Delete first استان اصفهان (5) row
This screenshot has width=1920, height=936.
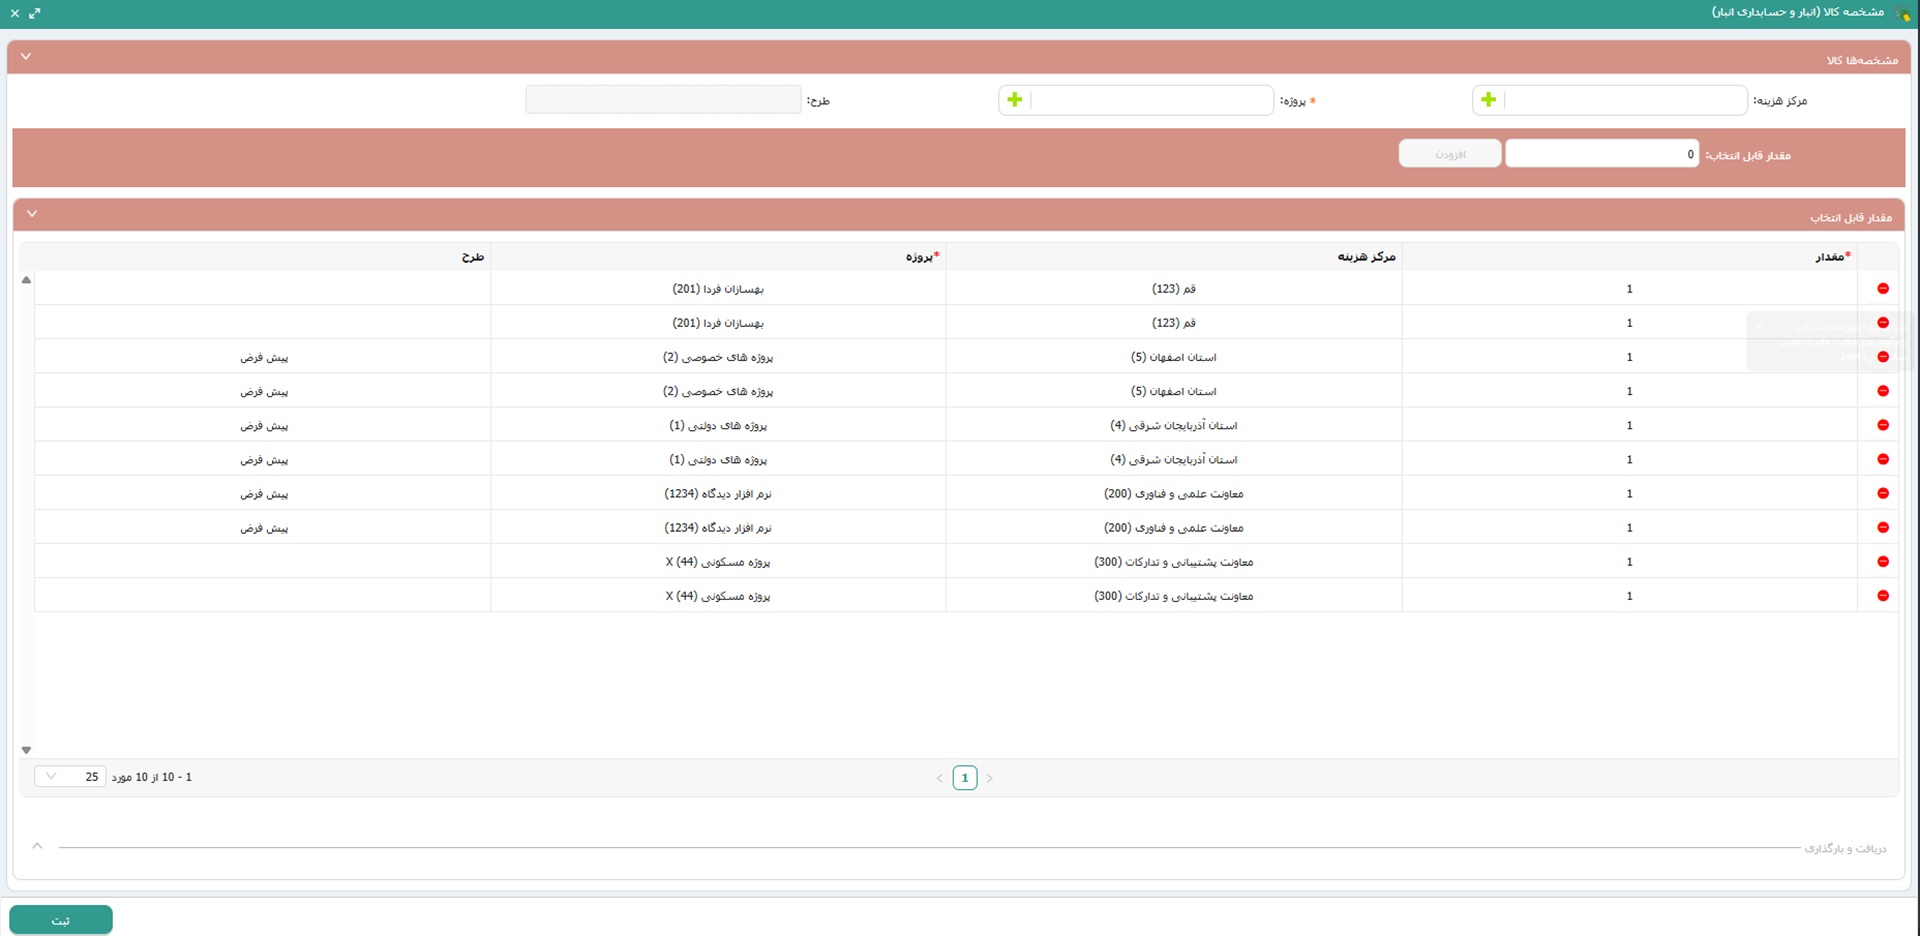point(1882,357)
